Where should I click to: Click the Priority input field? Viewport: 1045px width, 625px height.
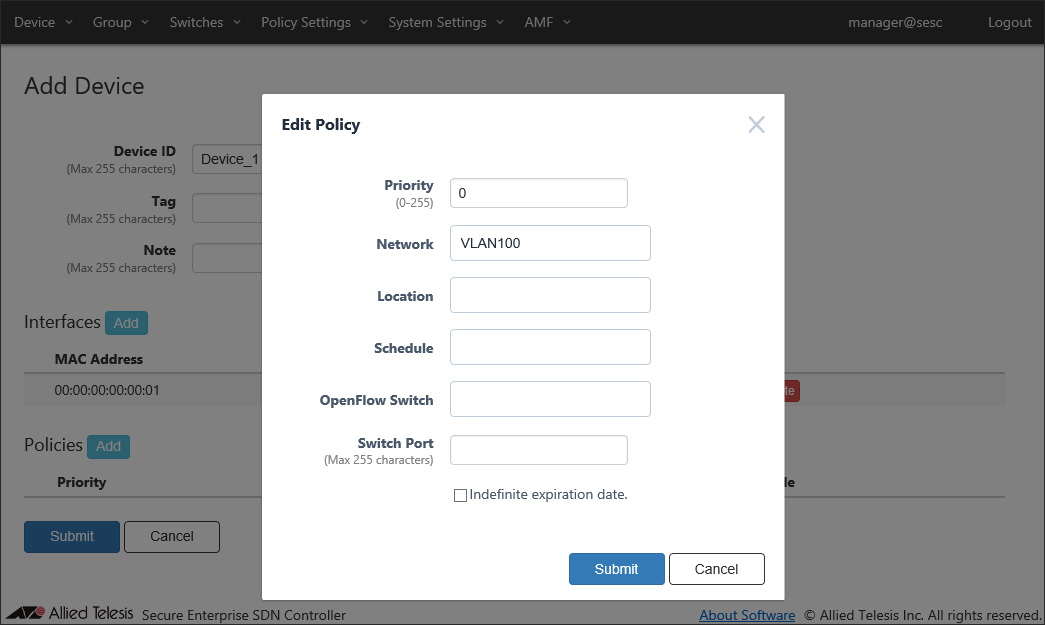[x=538, y=193]
